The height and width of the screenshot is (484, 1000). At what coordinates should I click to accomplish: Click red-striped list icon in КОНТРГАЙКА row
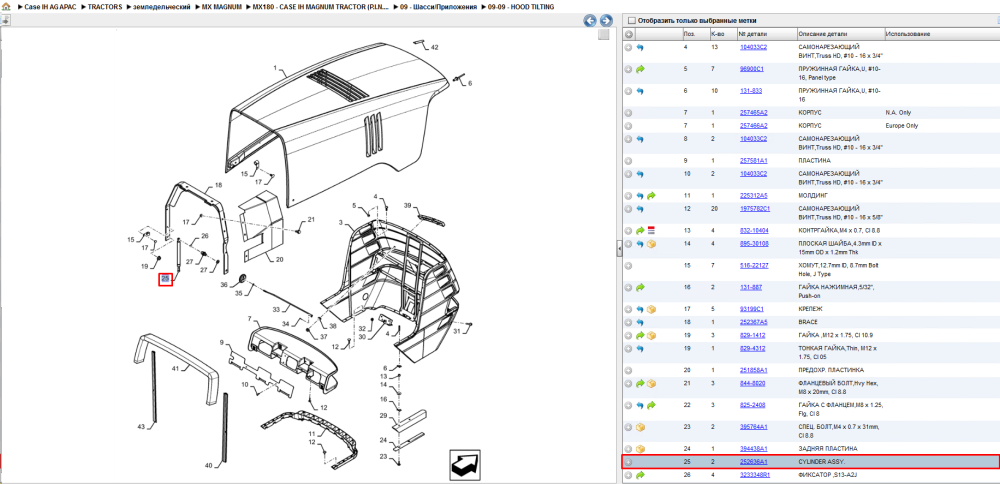point(651,230)
